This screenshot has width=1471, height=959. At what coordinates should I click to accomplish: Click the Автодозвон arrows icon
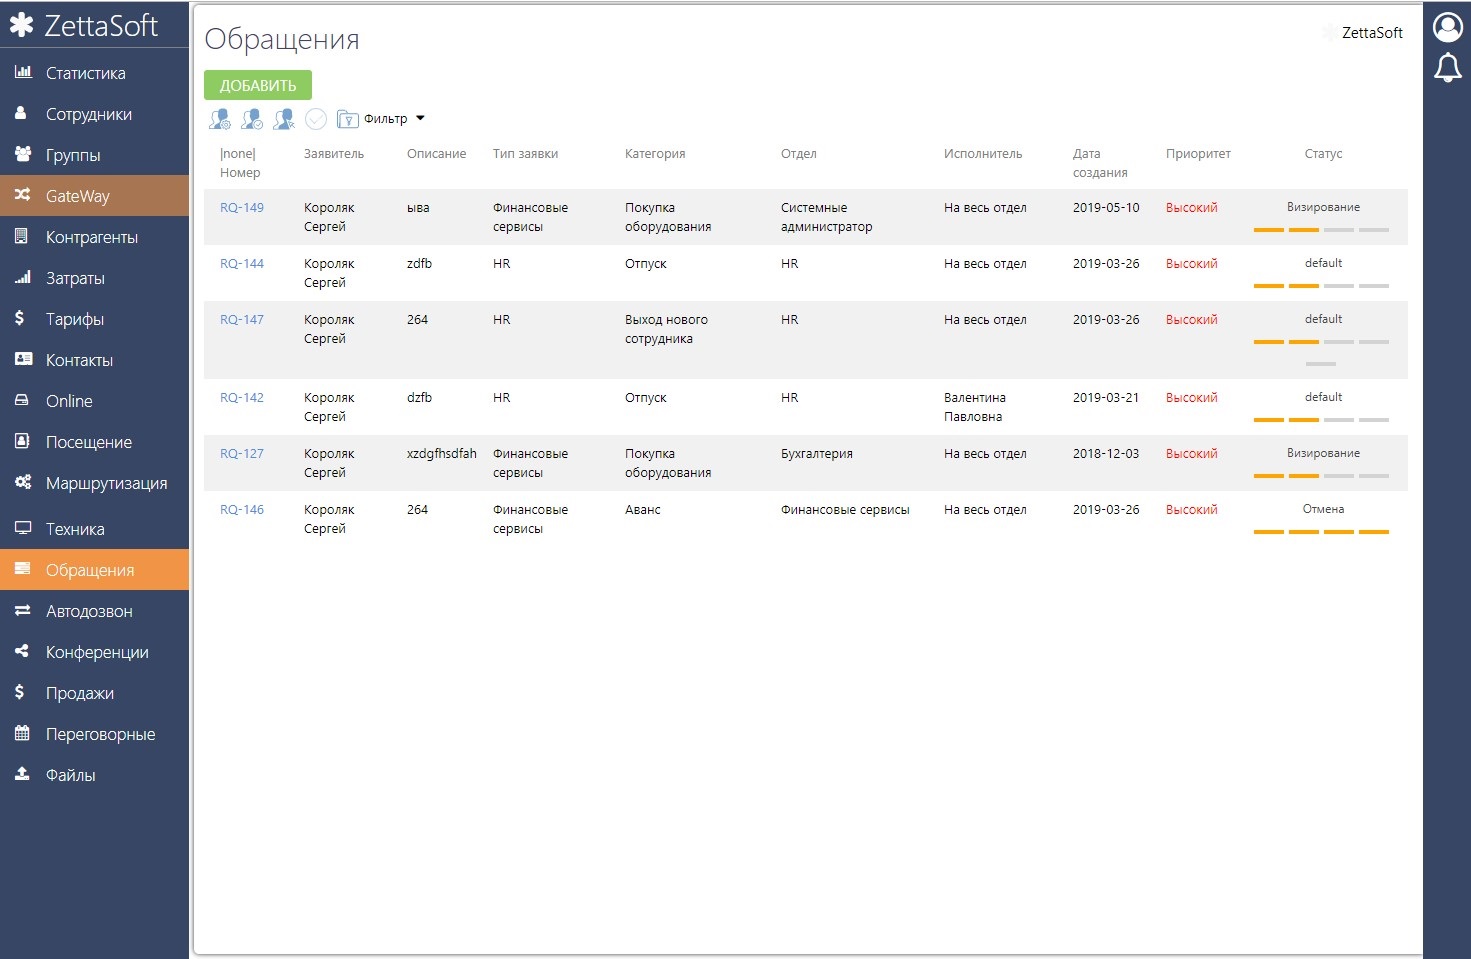(22, 610)
